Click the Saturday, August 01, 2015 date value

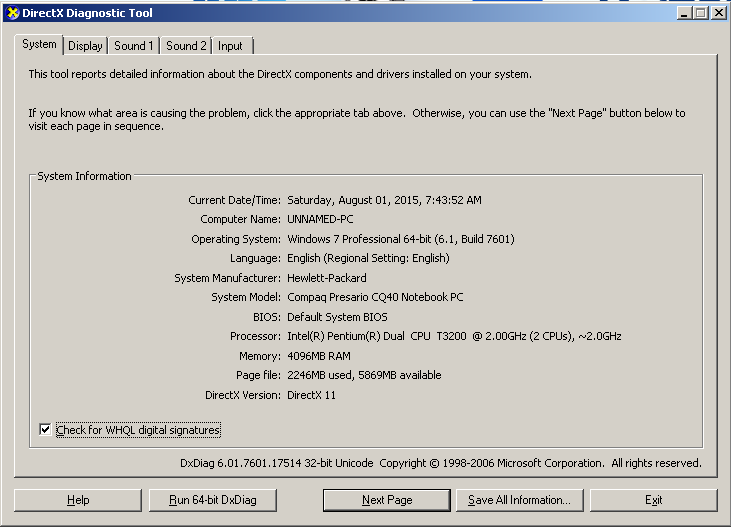click(x=385, y=200)
